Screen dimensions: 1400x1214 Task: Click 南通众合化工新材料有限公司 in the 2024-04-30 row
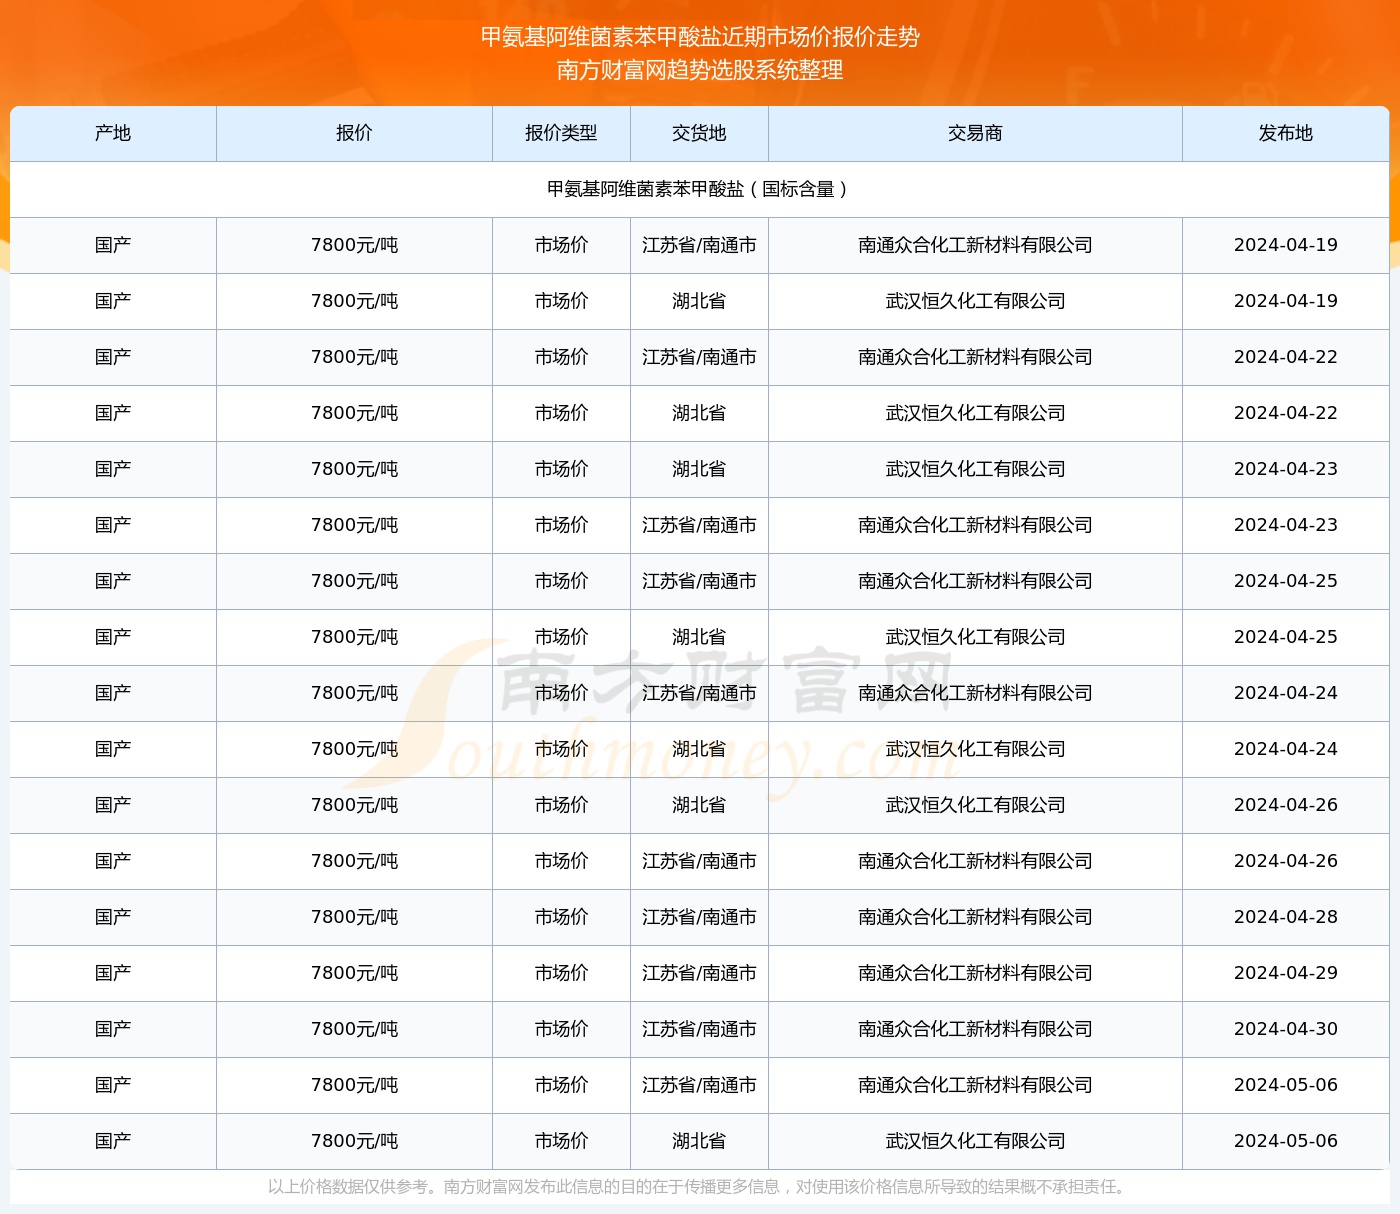point(975,1029)
